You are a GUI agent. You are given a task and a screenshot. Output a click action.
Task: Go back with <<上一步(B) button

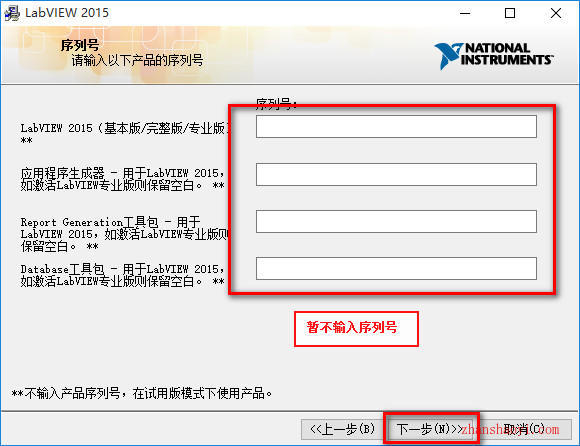342,429
